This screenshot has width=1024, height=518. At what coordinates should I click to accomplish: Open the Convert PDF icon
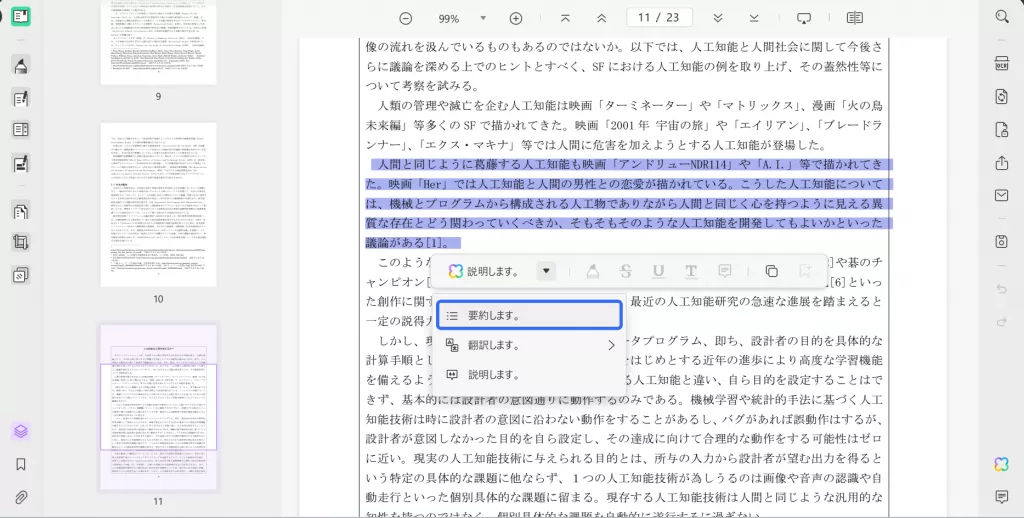pyautogui.click(x=1002, y=97)
